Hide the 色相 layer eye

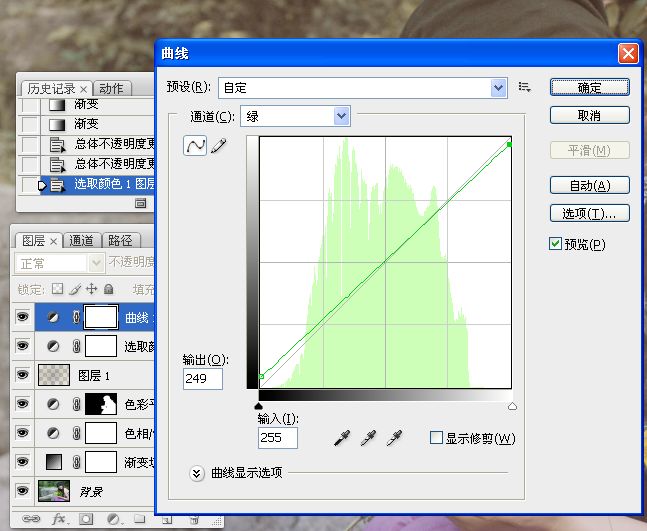coord(22,432)
